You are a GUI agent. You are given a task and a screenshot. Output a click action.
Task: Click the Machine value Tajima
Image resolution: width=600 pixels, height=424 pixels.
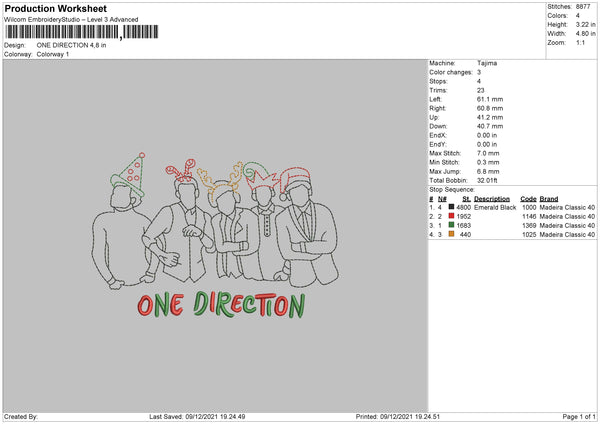[x=487, y=63]
